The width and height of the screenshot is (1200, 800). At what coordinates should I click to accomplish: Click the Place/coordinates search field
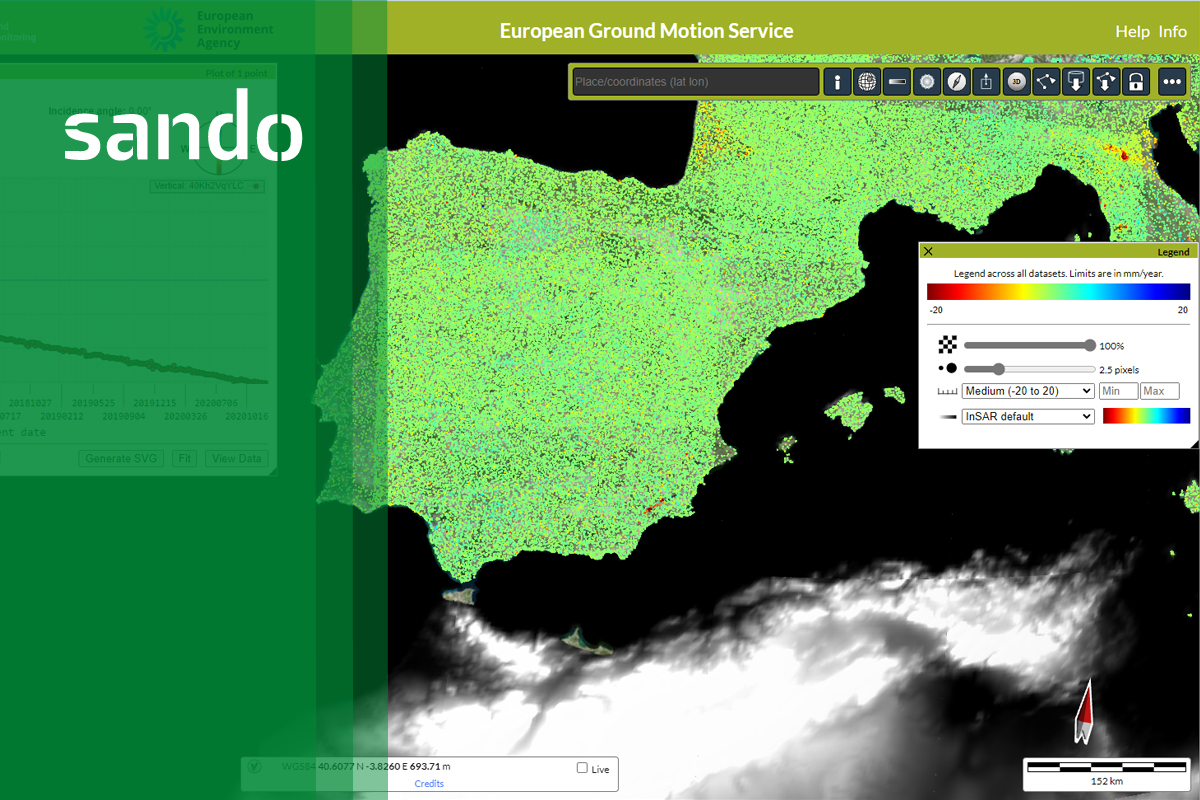point(695,82)
